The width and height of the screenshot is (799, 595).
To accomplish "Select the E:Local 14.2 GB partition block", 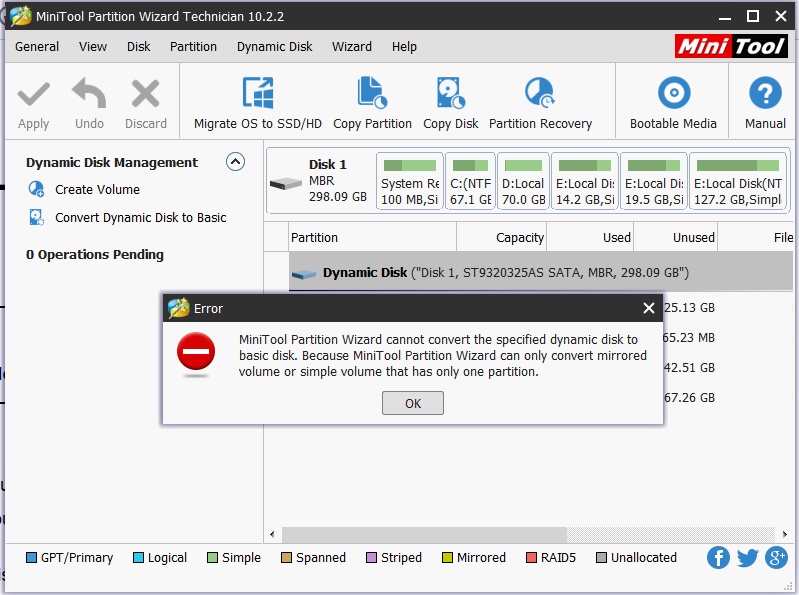I will tap(585, 181).
